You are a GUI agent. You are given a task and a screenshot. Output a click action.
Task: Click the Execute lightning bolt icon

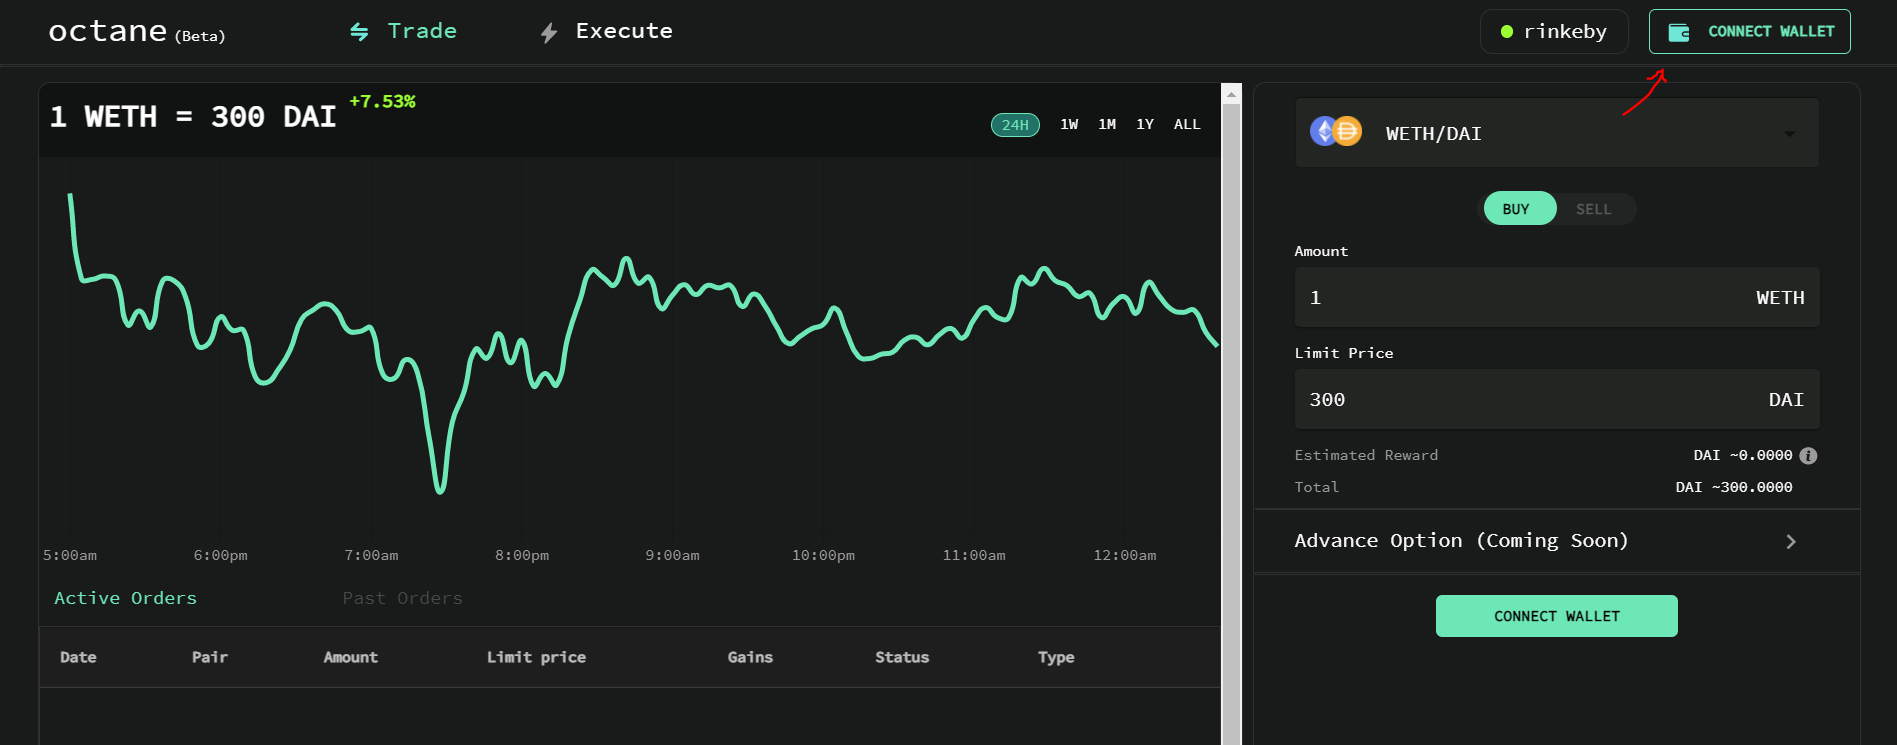pyautogui.click(x=548, y=33)
